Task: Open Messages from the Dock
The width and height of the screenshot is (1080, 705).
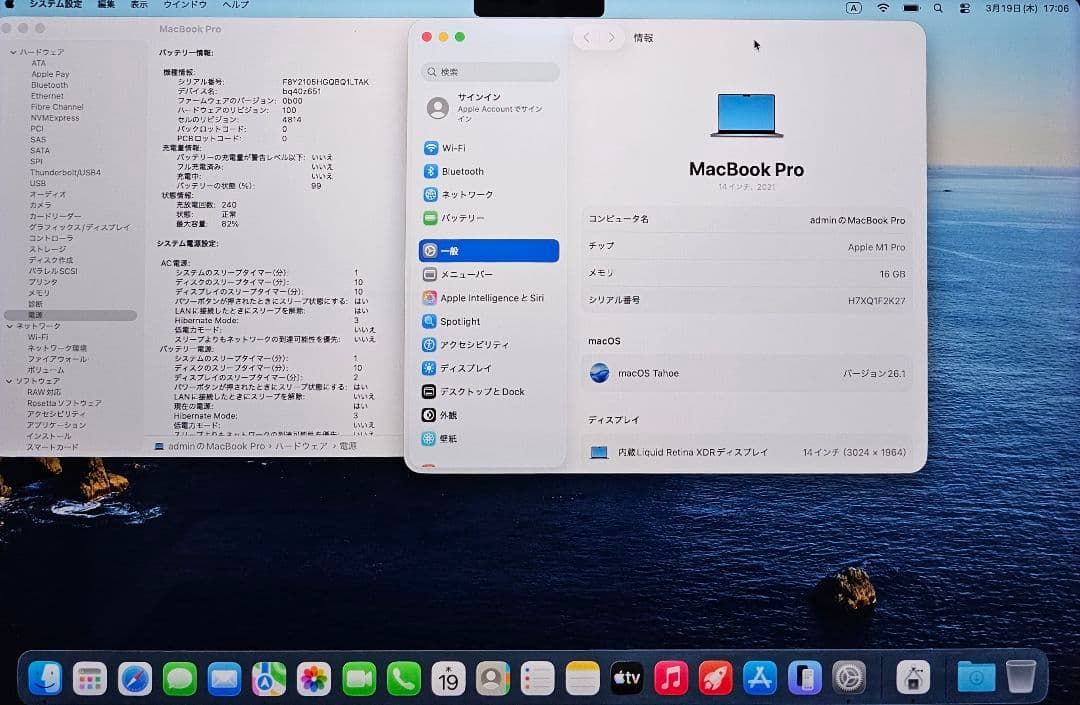Action: (180, 678)
